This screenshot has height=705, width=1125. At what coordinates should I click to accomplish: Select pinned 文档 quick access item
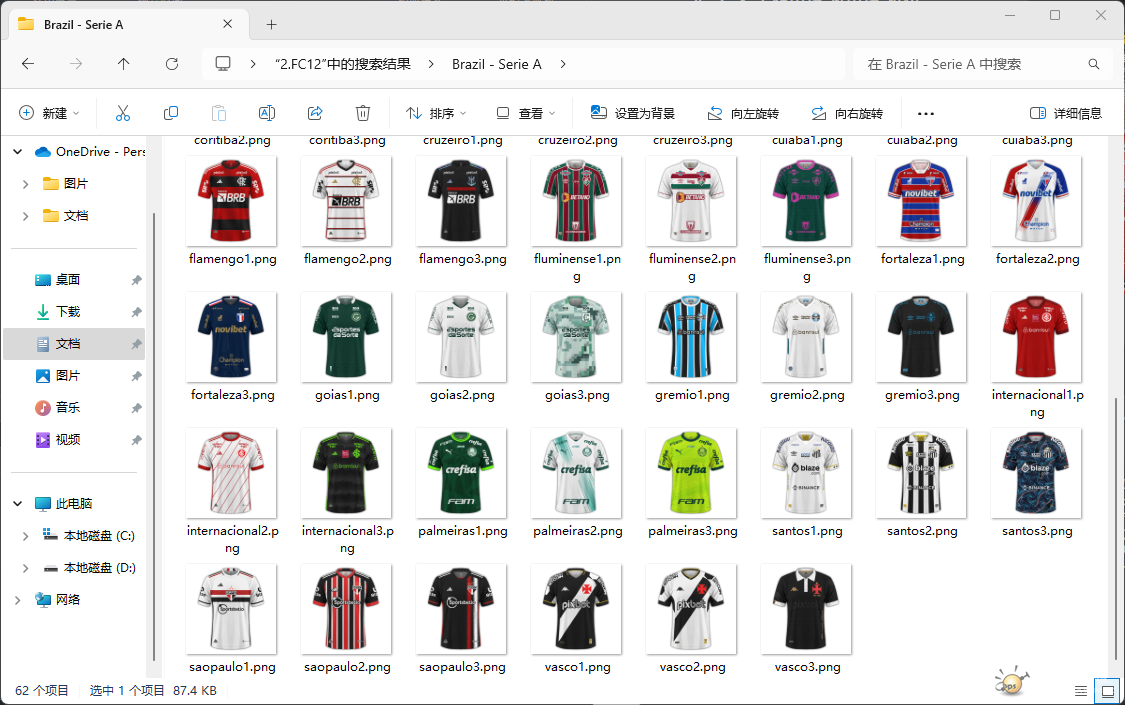pyautogui.click(x=74, y=344)
